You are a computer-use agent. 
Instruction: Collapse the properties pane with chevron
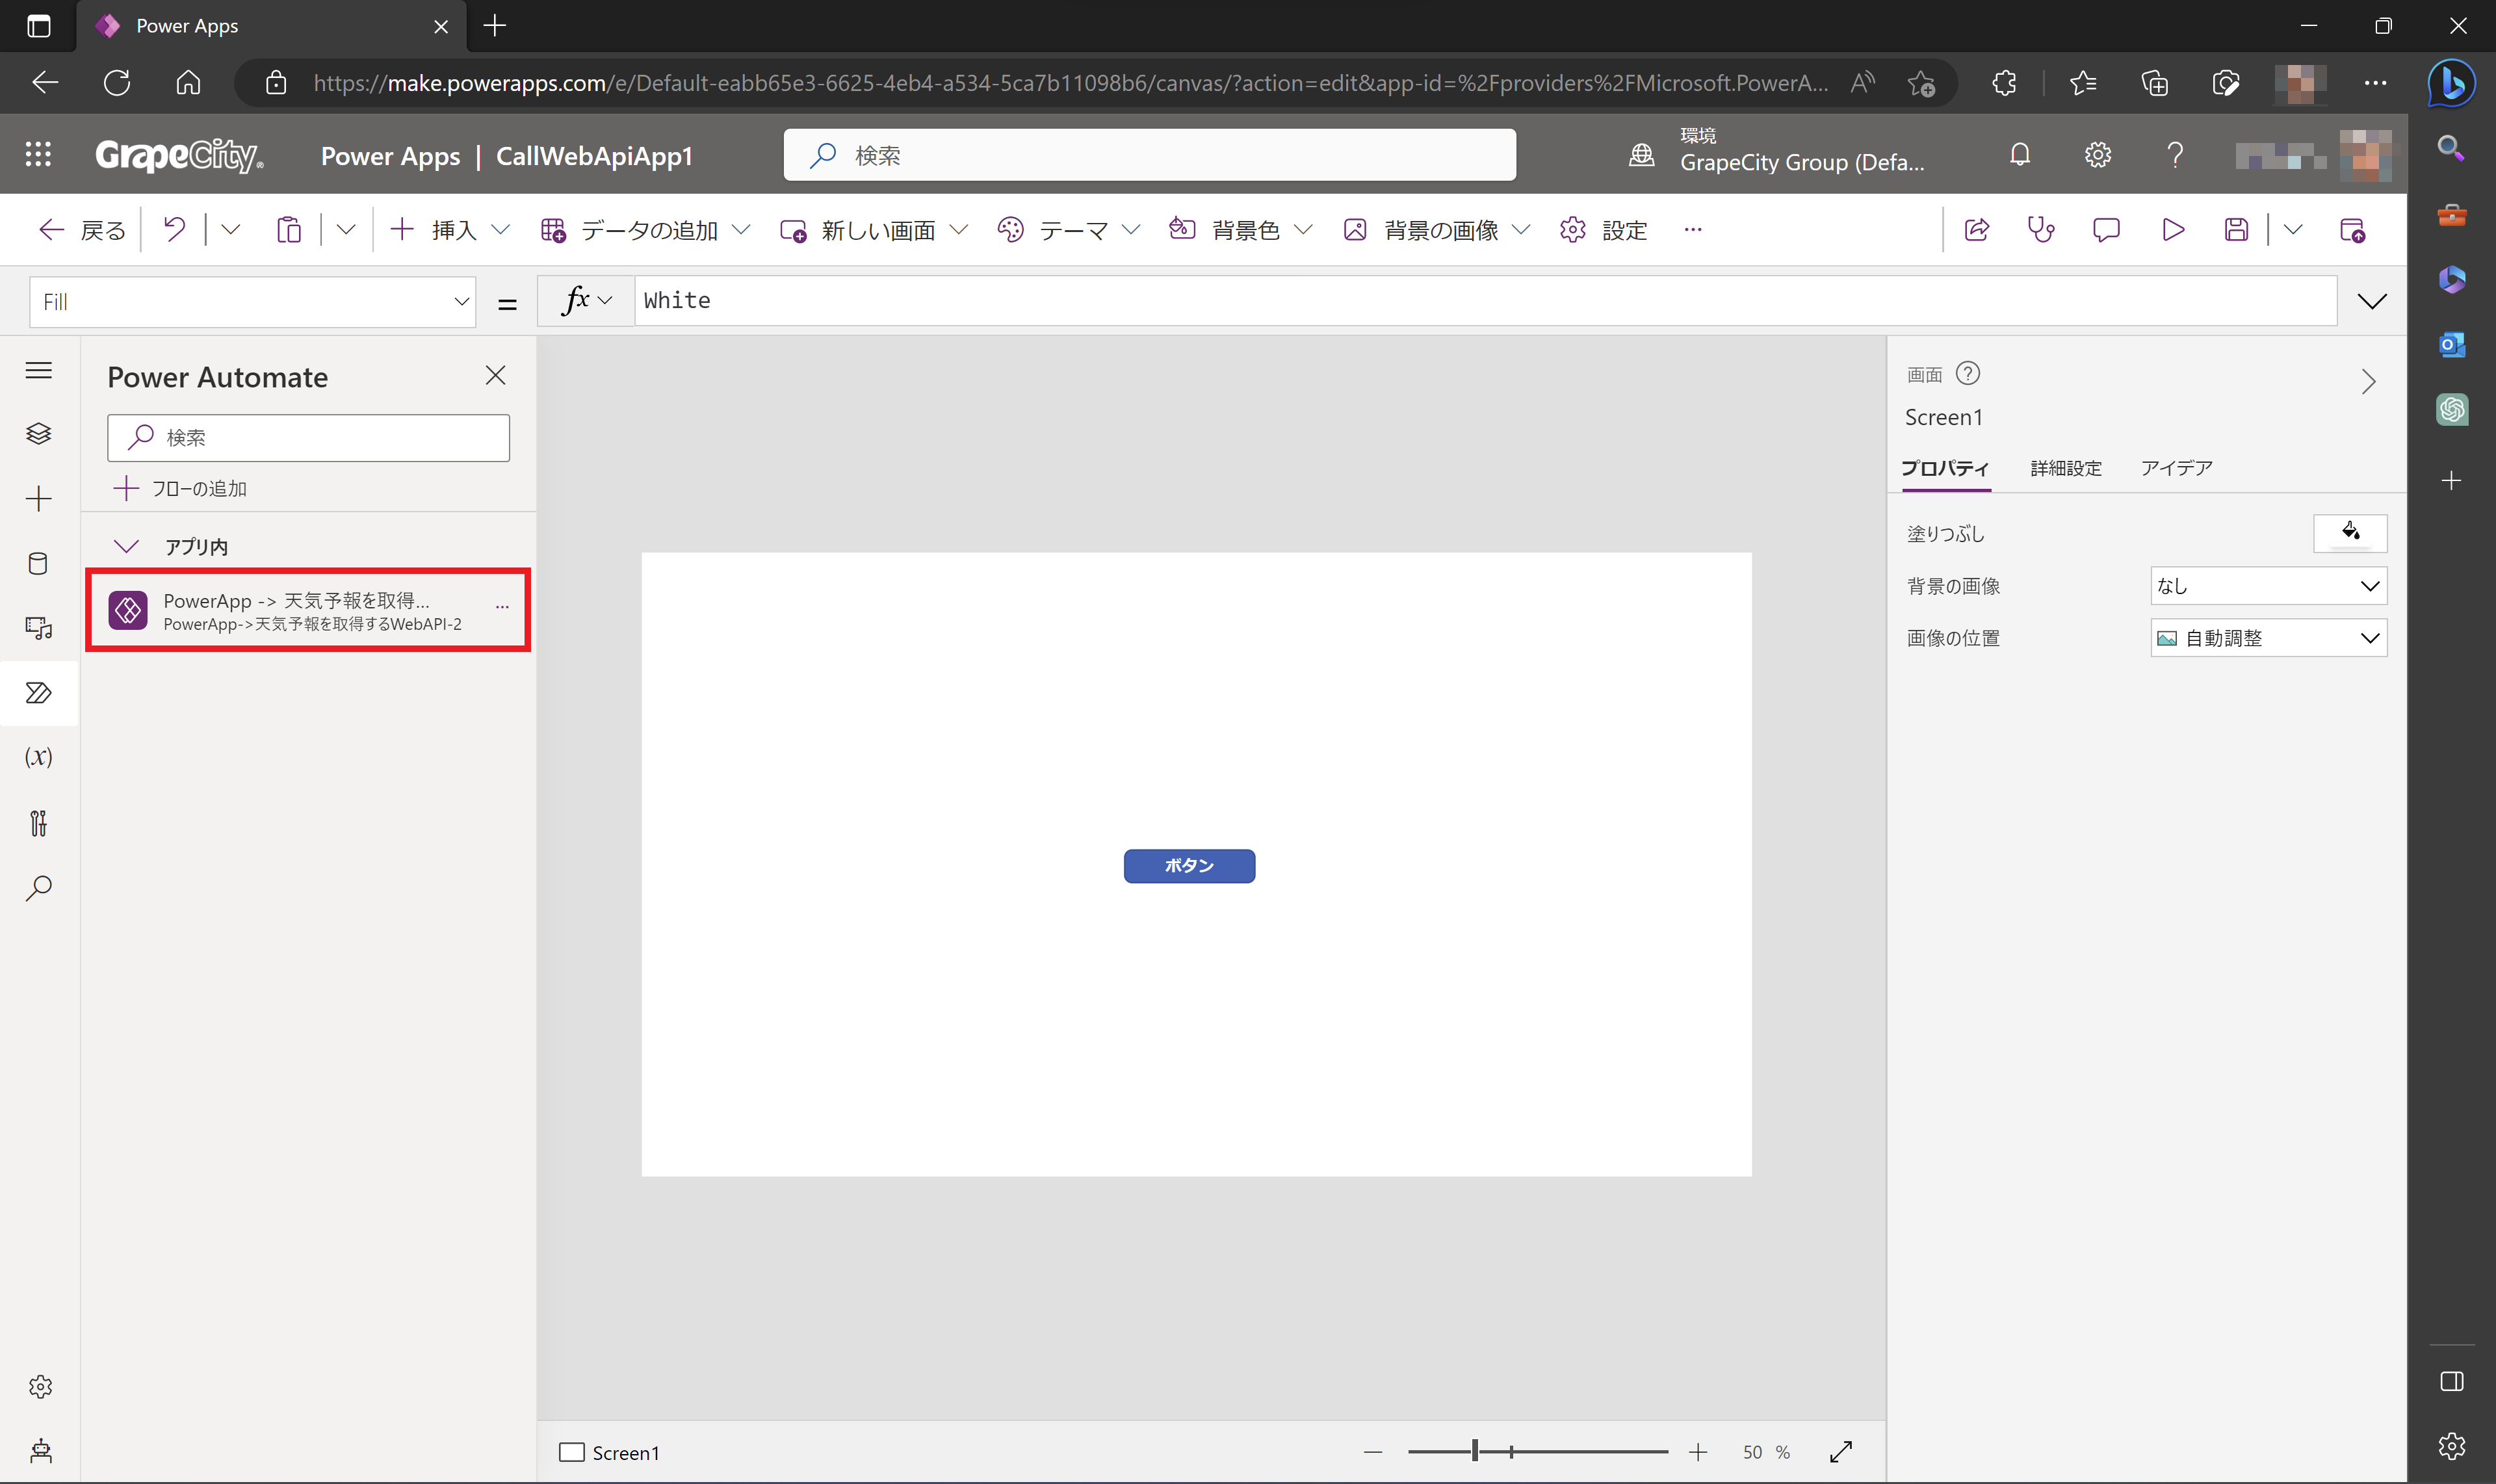tap(2368, 382)
